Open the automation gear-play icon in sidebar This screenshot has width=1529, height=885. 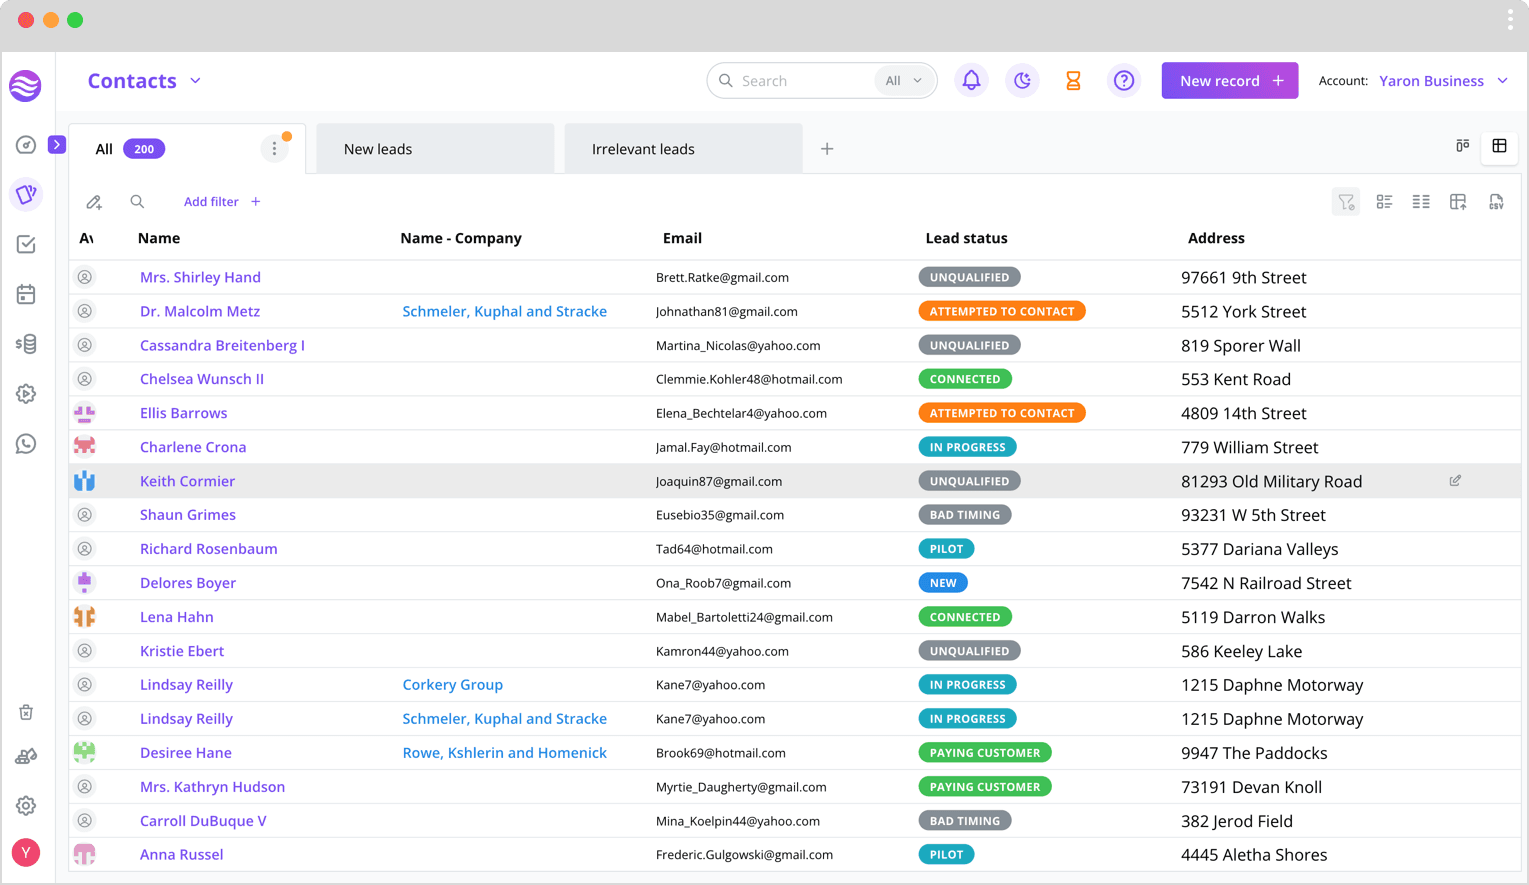tap(26, 394)
